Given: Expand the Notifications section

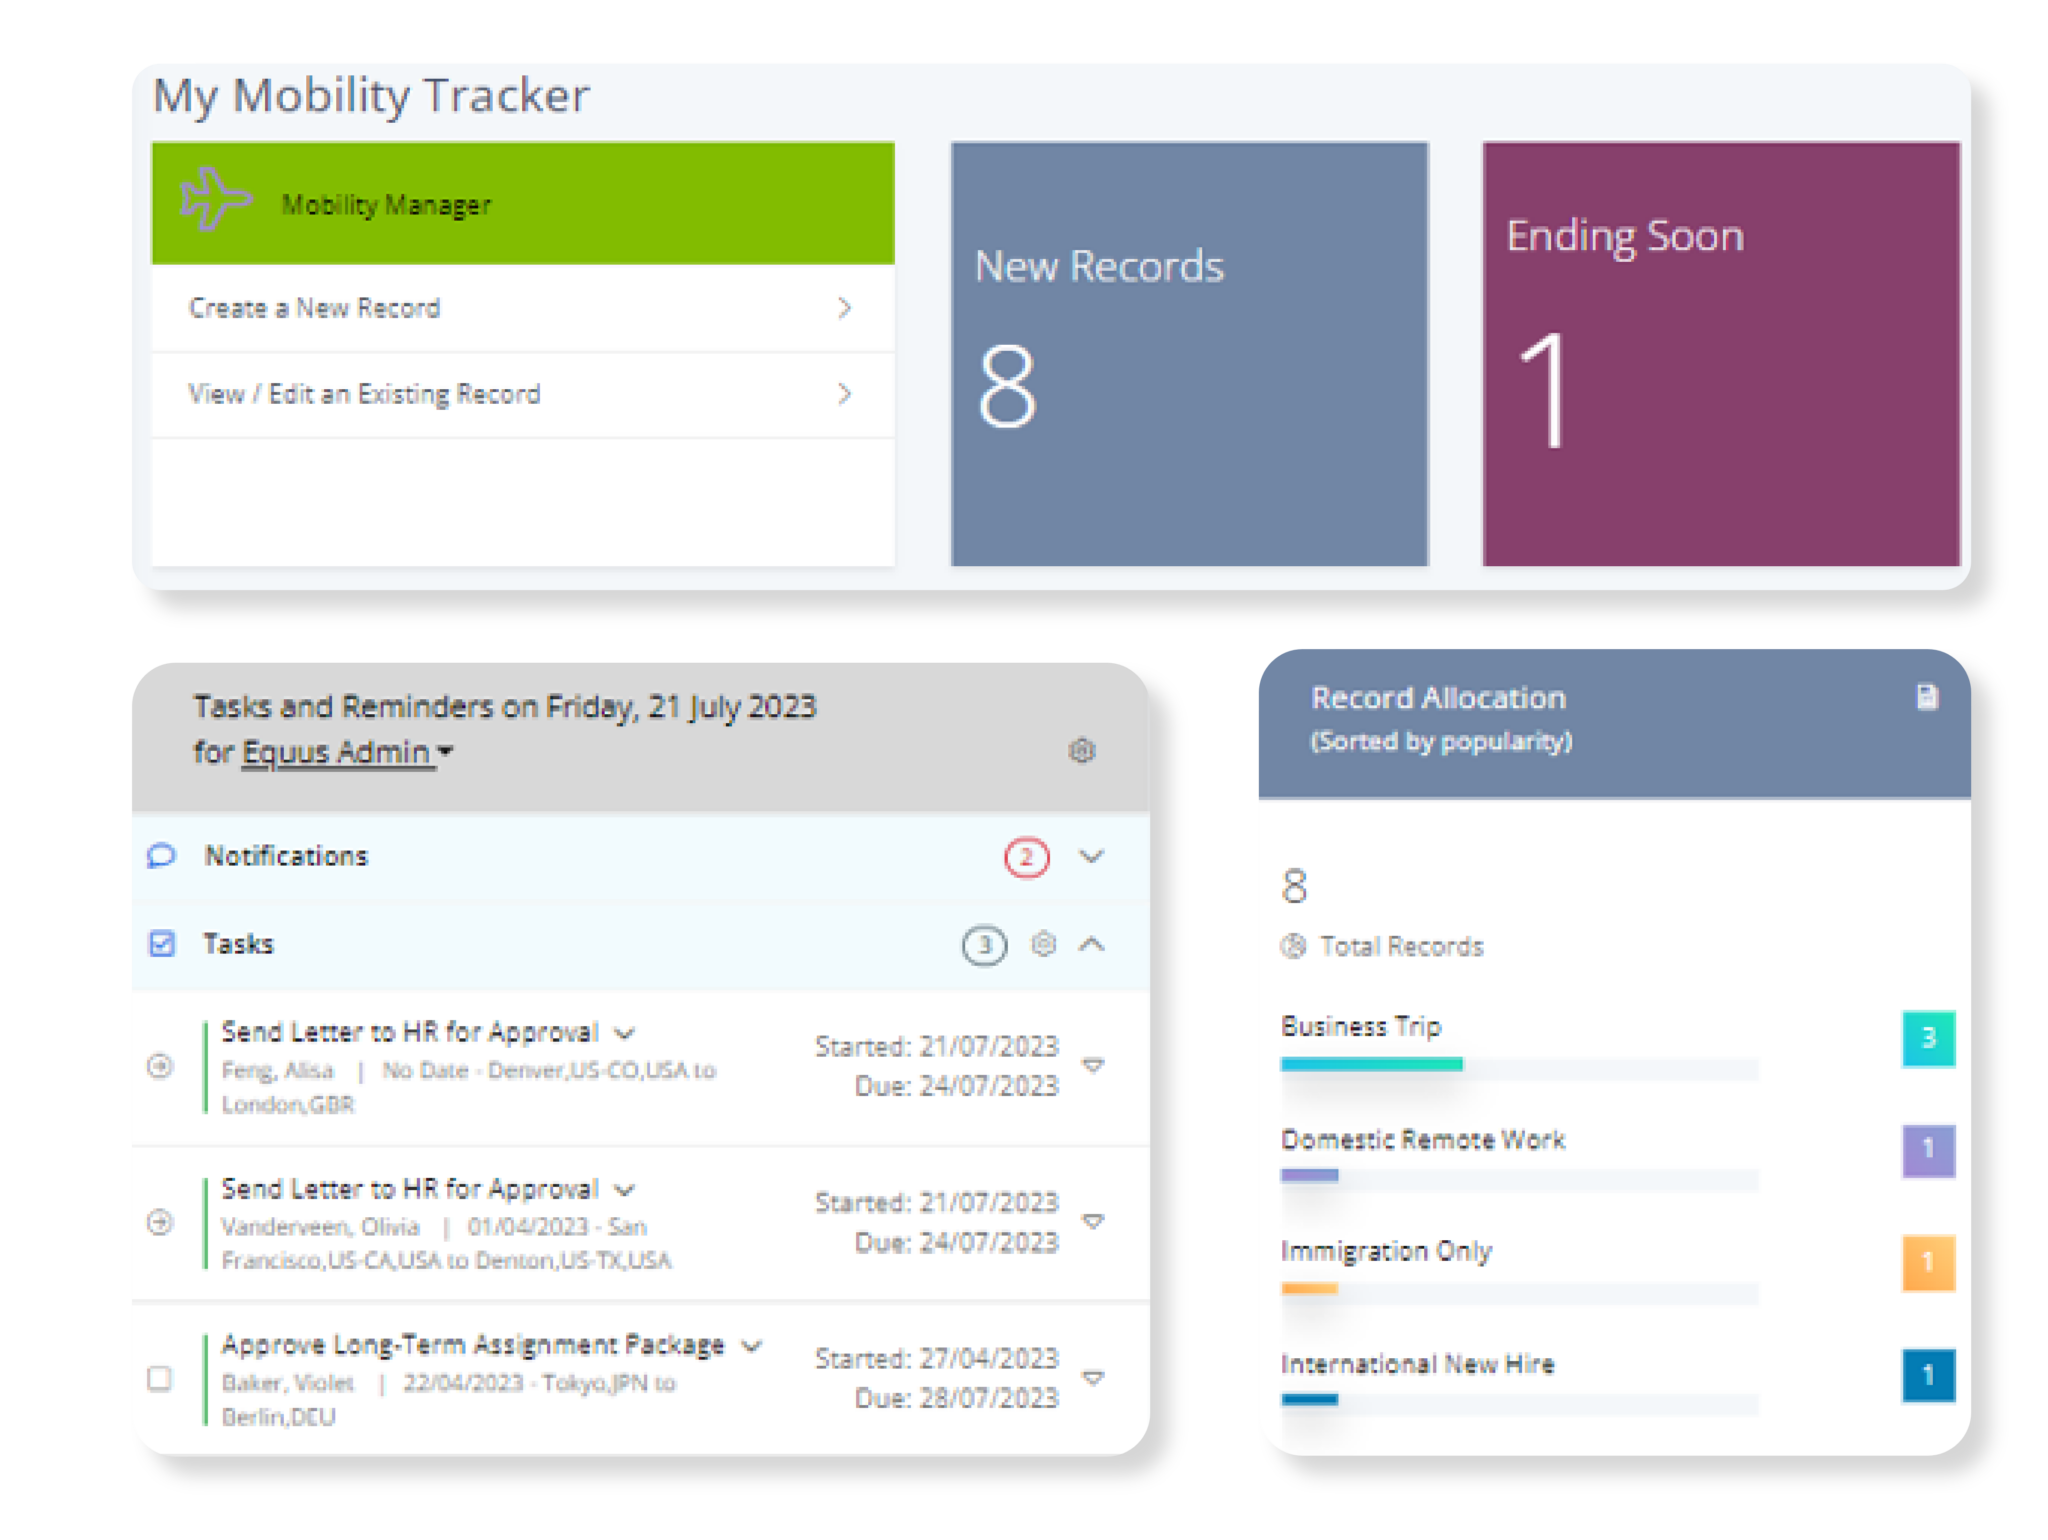Looking at the screenshot, I should click(x=1093, y=856).
